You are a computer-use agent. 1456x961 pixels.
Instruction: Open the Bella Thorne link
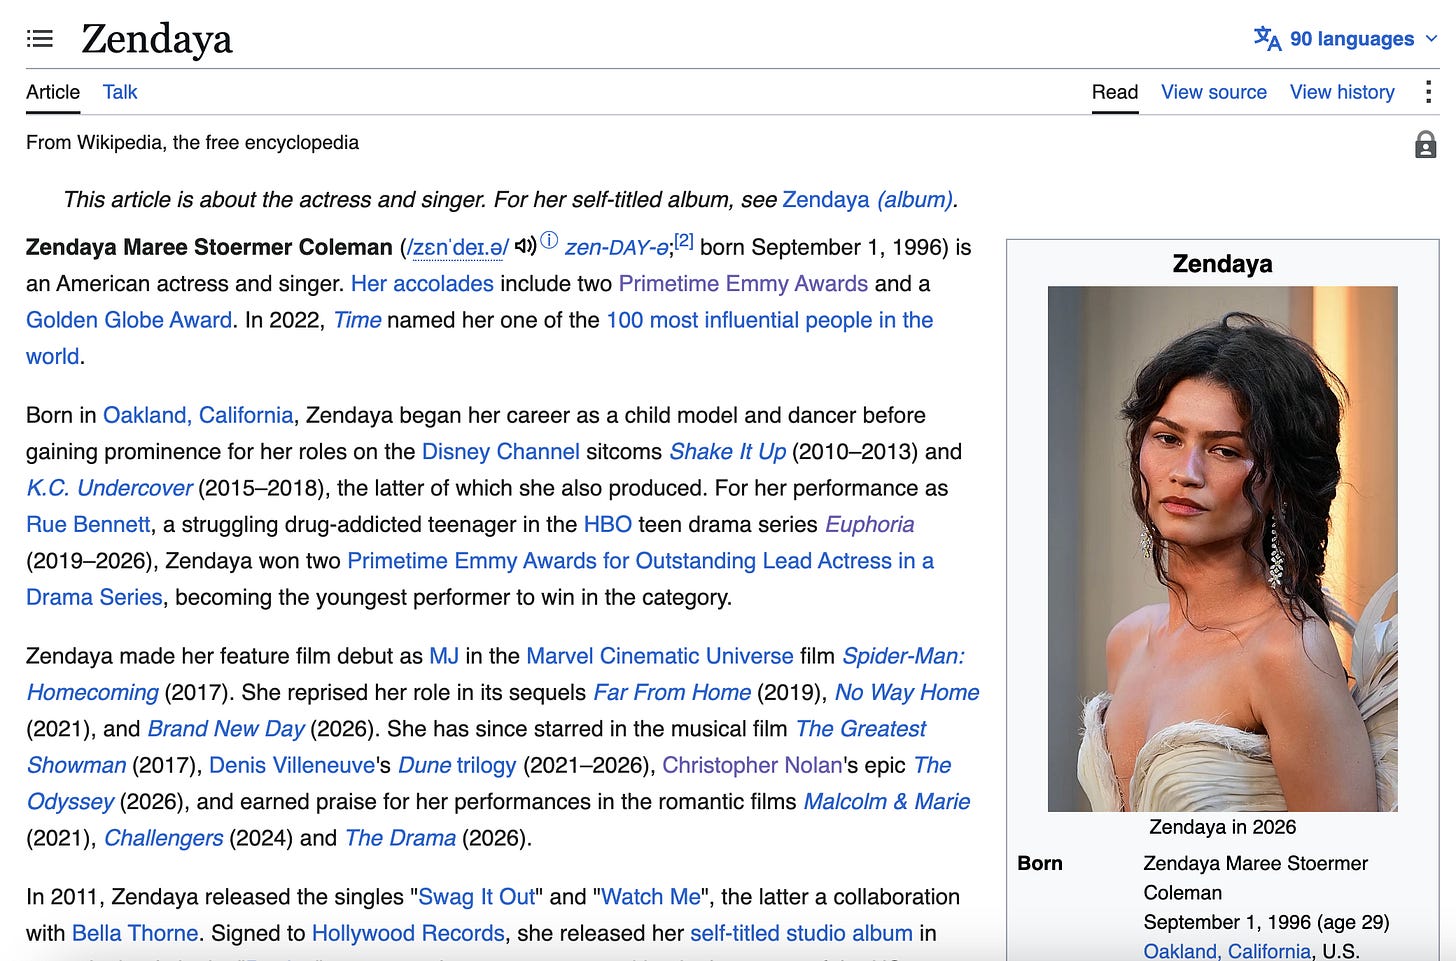pos(135,934)
